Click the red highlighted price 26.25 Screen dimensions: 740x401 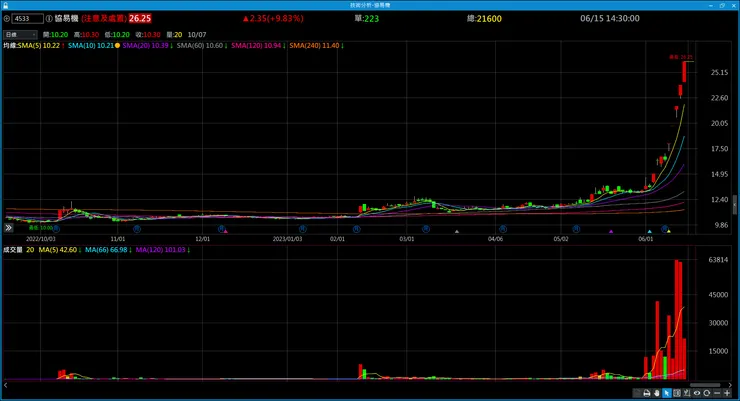point(140,18)
